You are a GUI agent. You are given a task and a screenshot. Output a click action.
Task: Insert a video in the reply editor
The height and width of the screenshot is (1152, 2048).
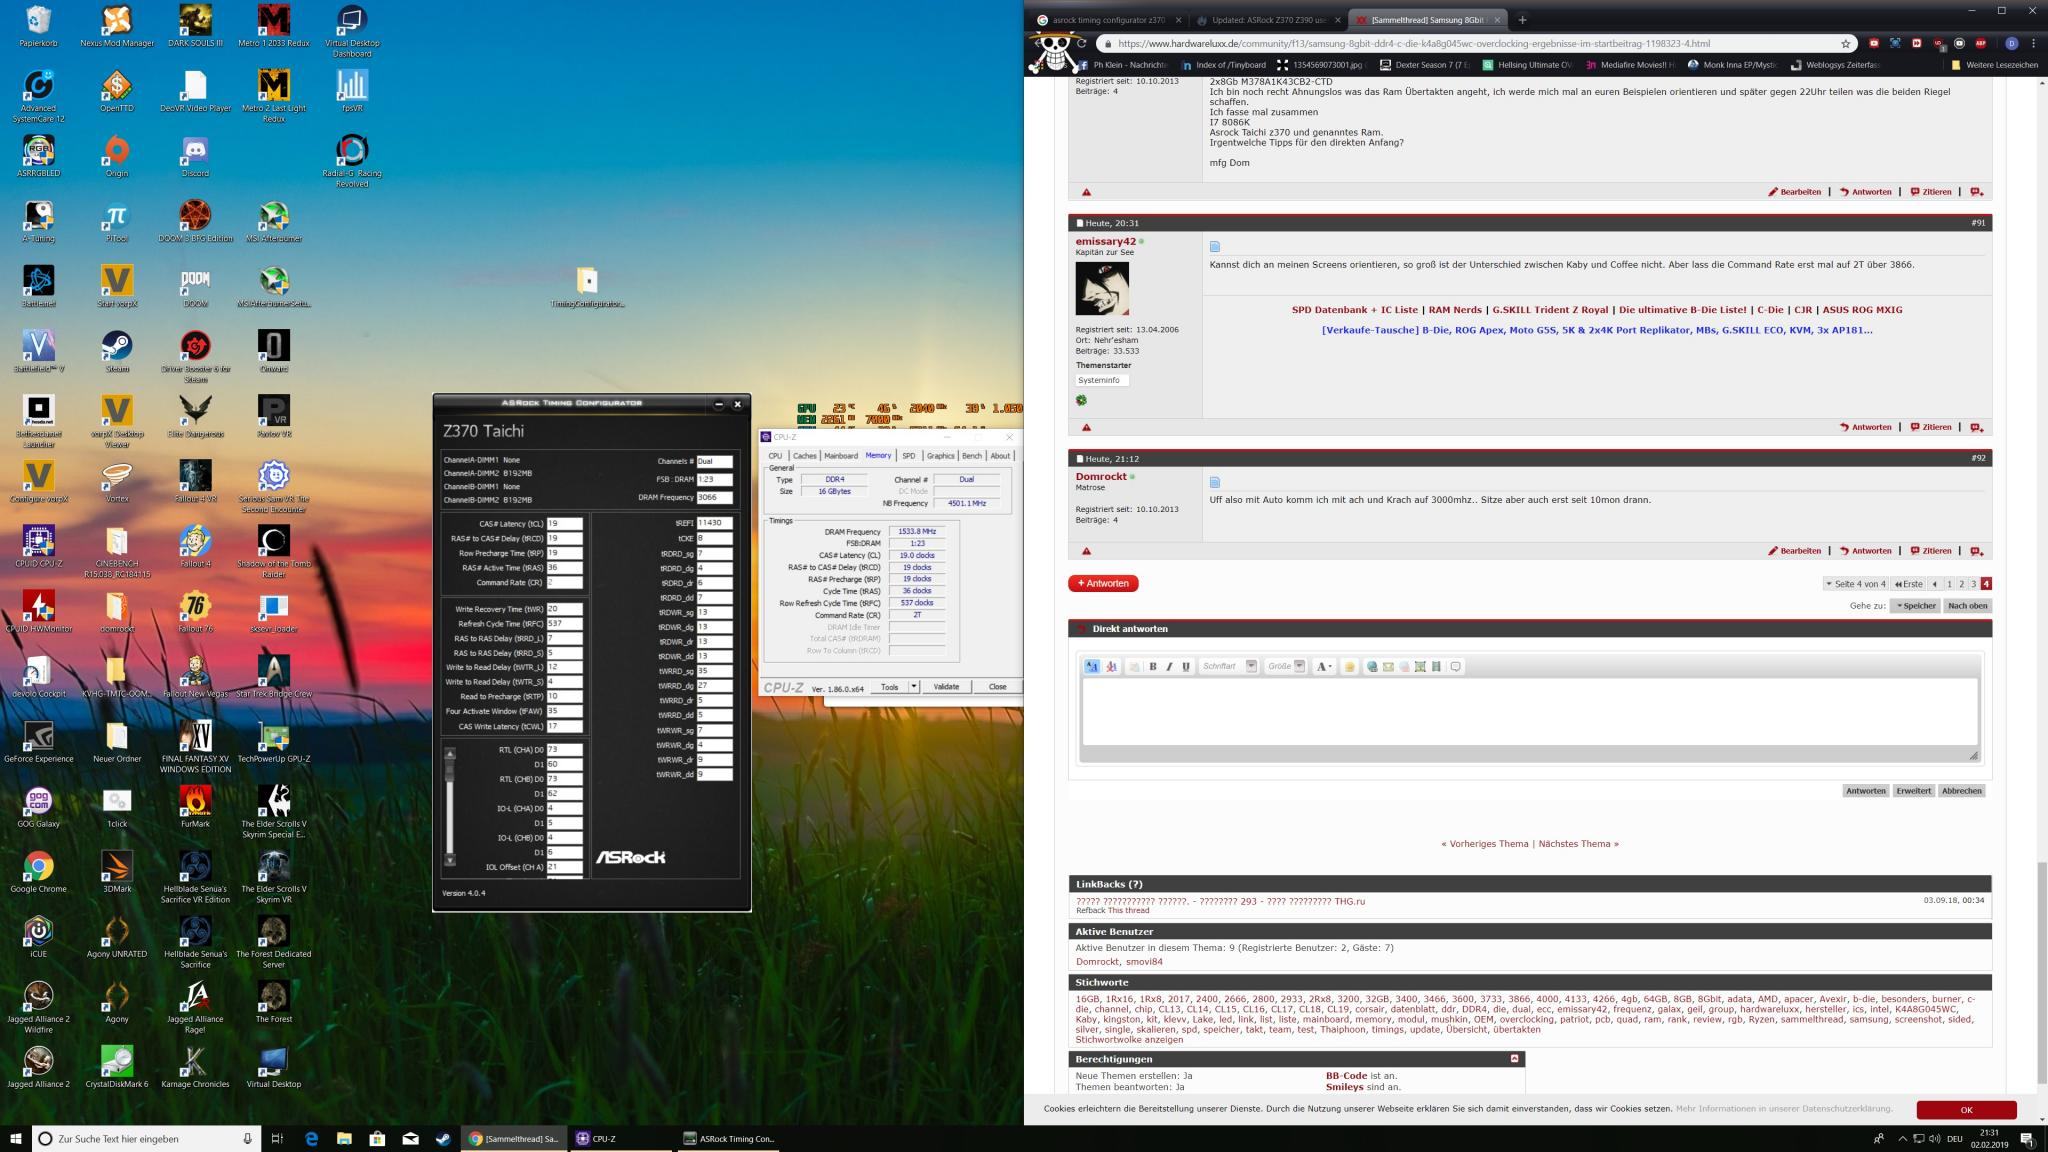1436,667
